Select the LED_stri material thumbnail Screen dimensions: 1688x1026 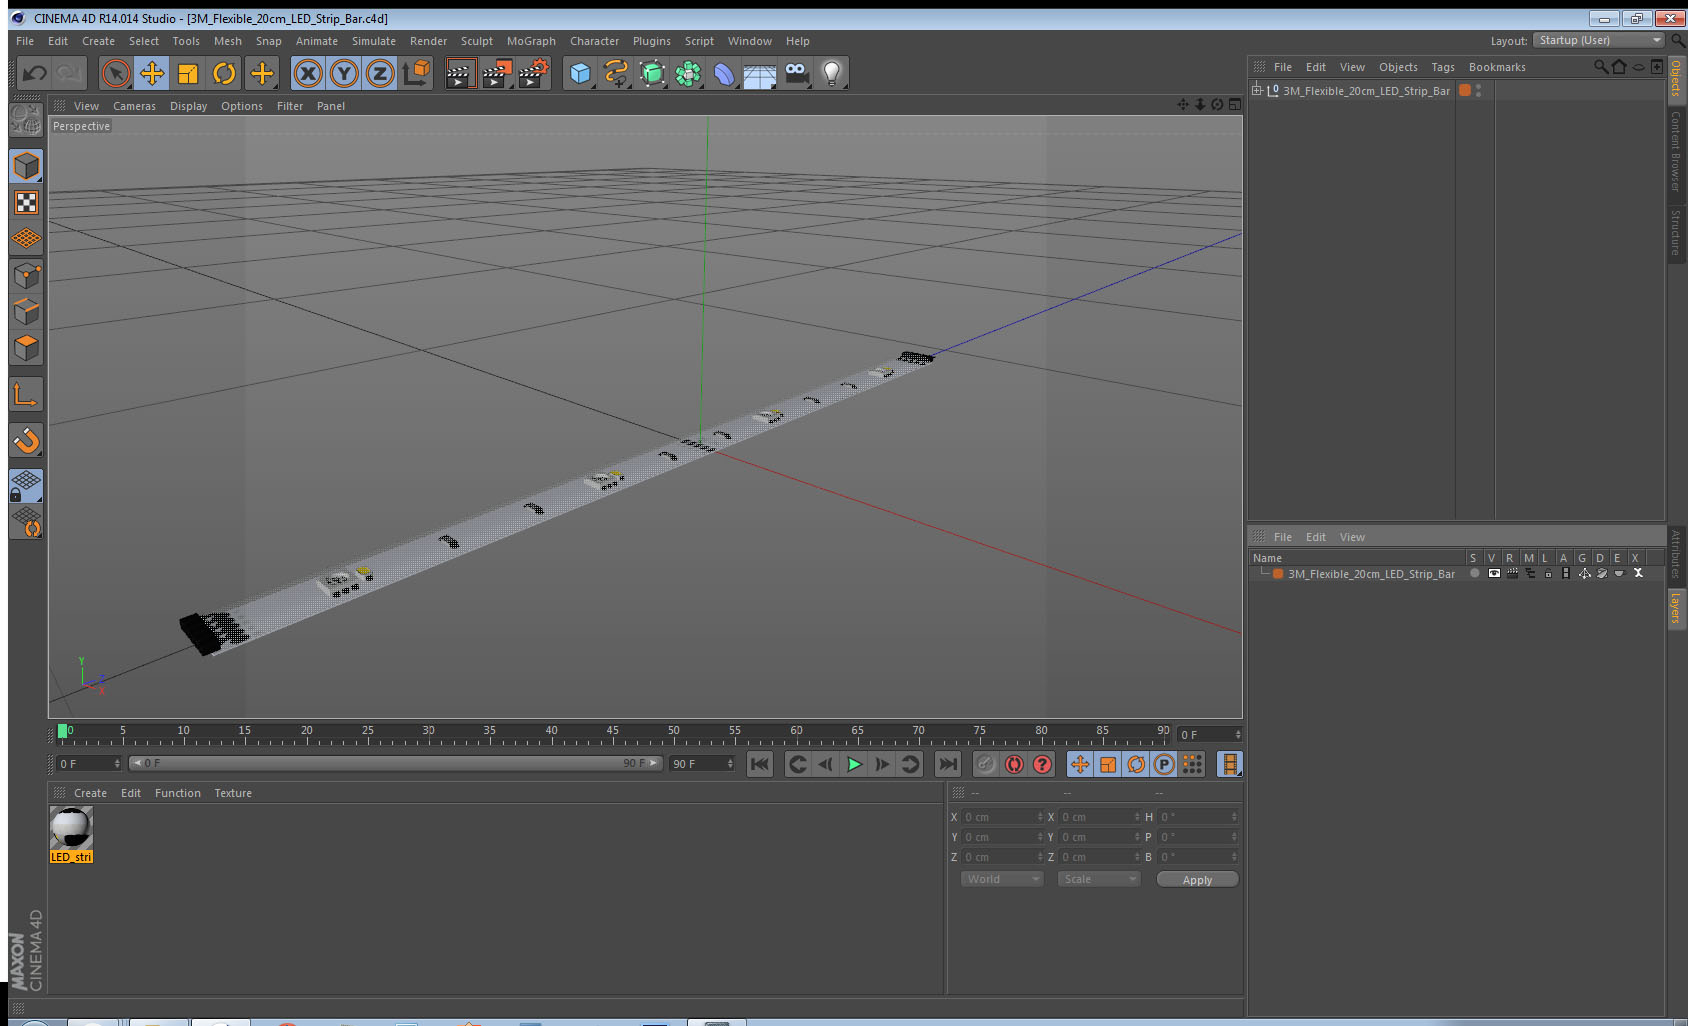click(71, 828)
